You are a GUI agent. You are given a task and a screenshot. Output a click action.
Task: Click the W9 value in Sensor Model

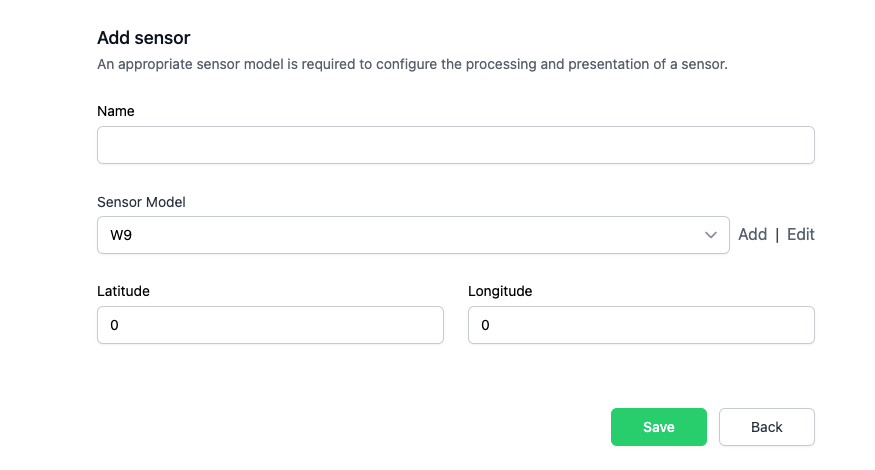(121, 235)
